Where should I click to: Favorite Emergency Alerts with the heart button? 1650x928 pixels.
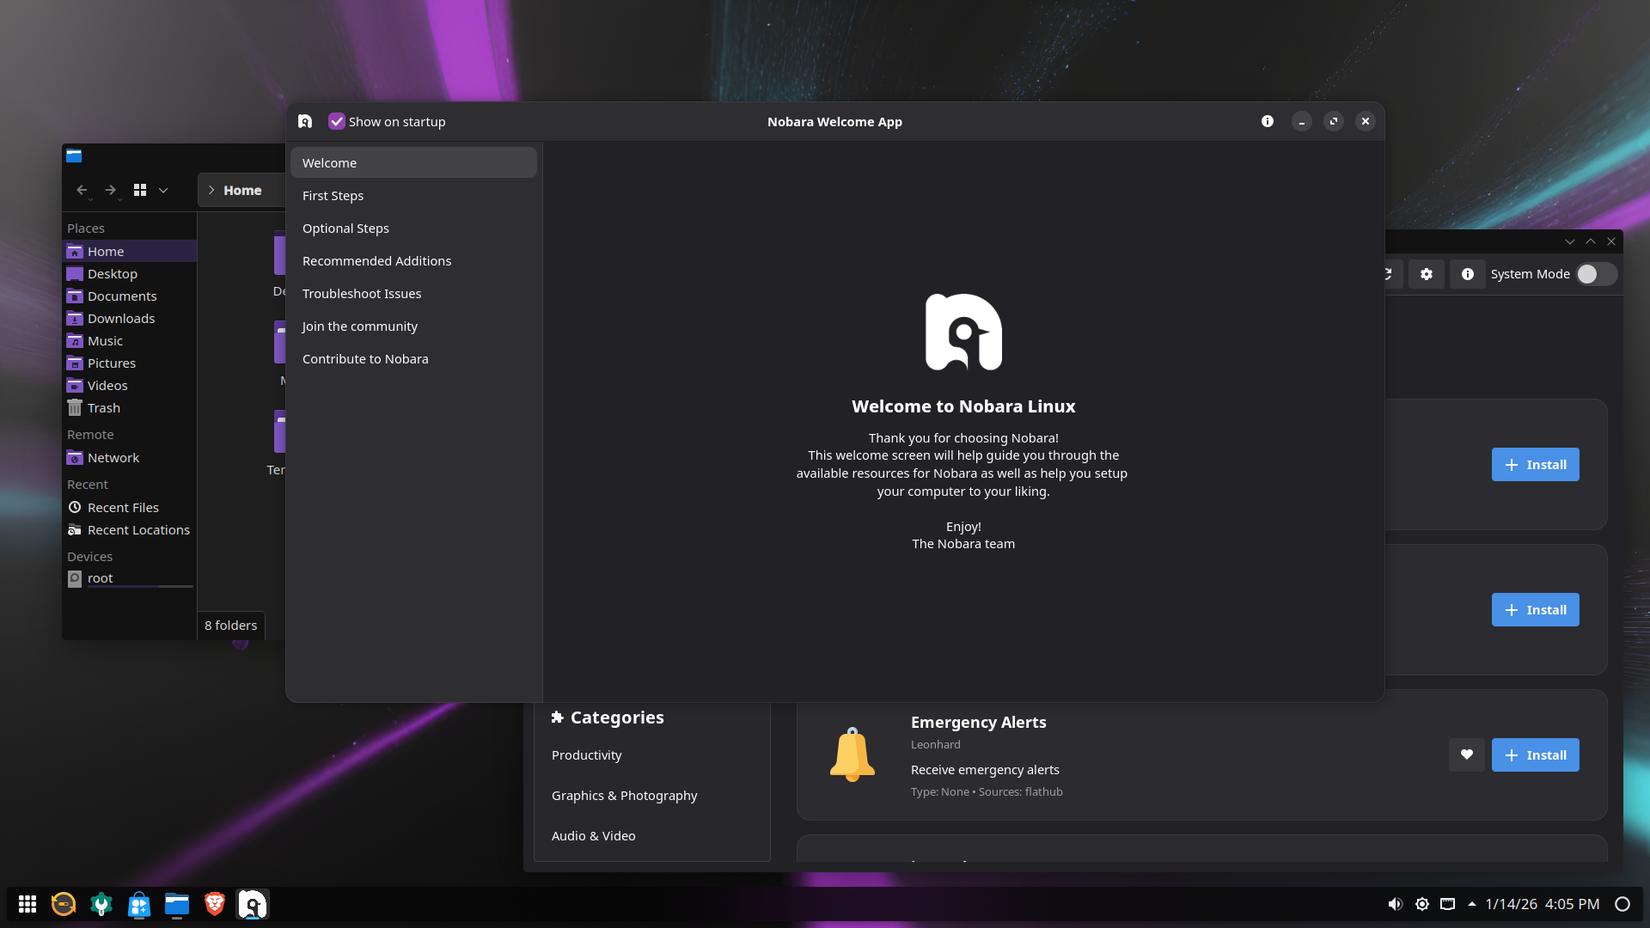[1467, 755]
